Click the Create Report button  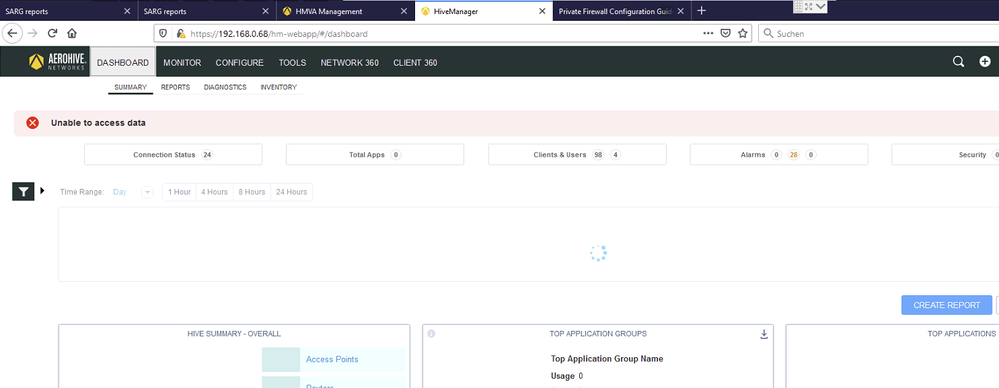click(x=946, y=305)
